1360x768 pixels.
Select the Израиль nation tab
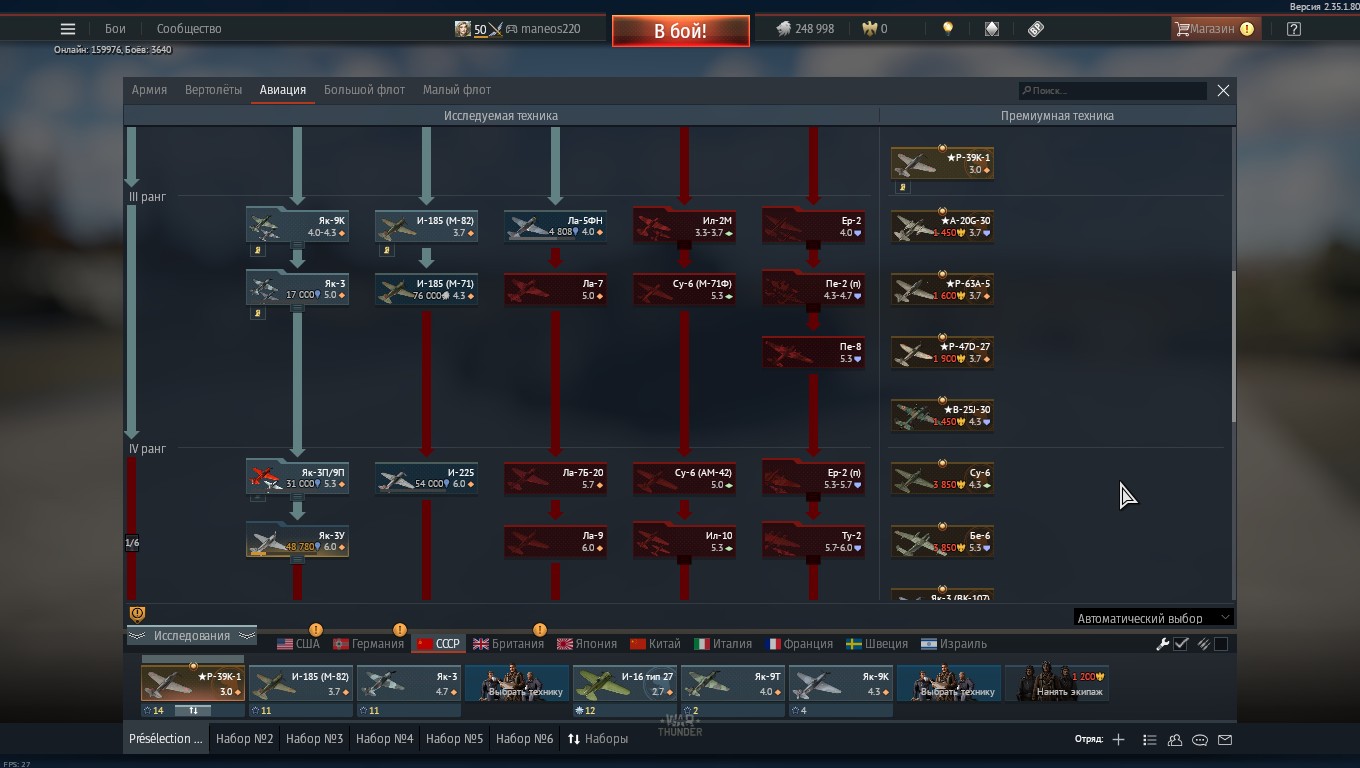point(954,644)
